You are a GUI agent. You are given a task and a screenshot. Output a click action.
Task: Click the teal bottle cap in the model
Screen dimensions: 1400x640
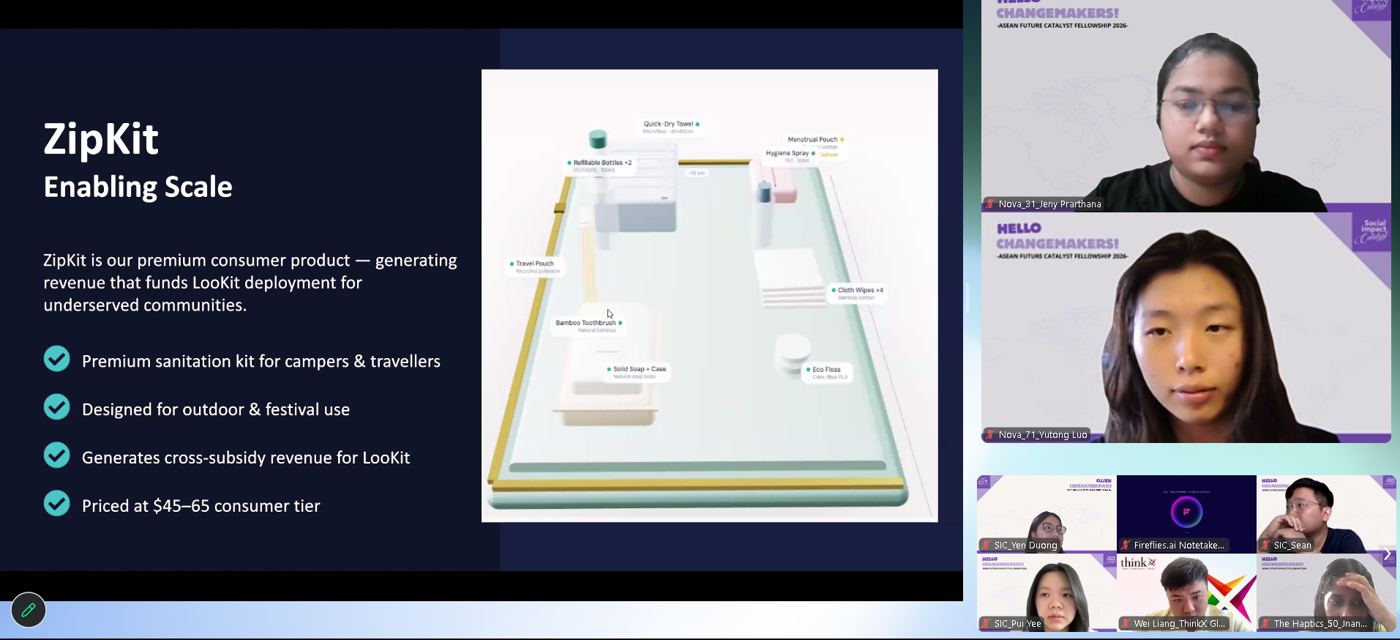point(598,139)
